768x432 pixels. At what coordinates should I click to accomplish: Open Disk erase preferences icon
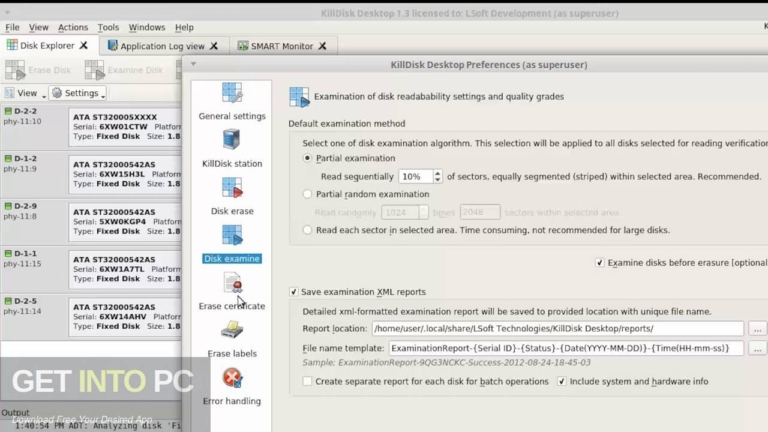[232, 188]
